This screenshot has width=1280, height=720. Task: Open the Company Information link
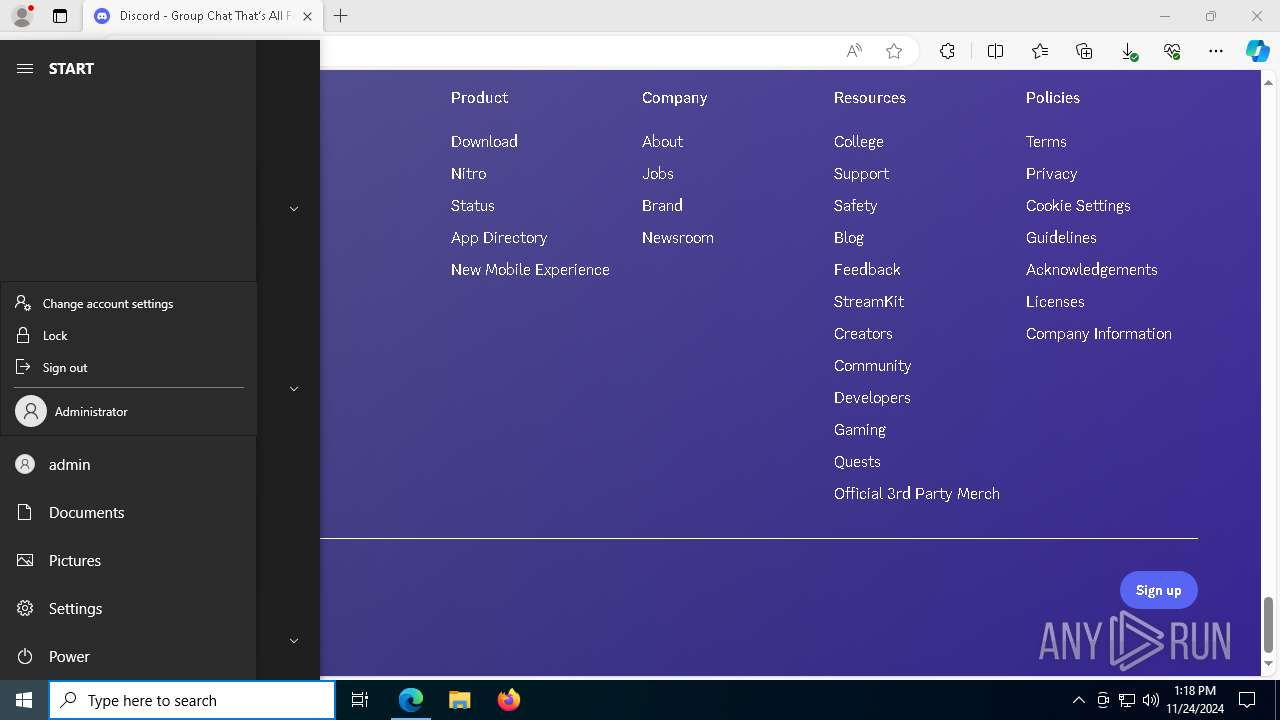tap(1099, 333)
